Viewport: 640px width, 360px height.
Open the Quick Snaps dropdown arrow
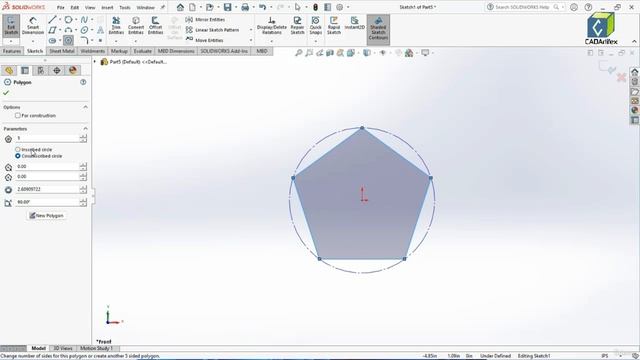316,41
